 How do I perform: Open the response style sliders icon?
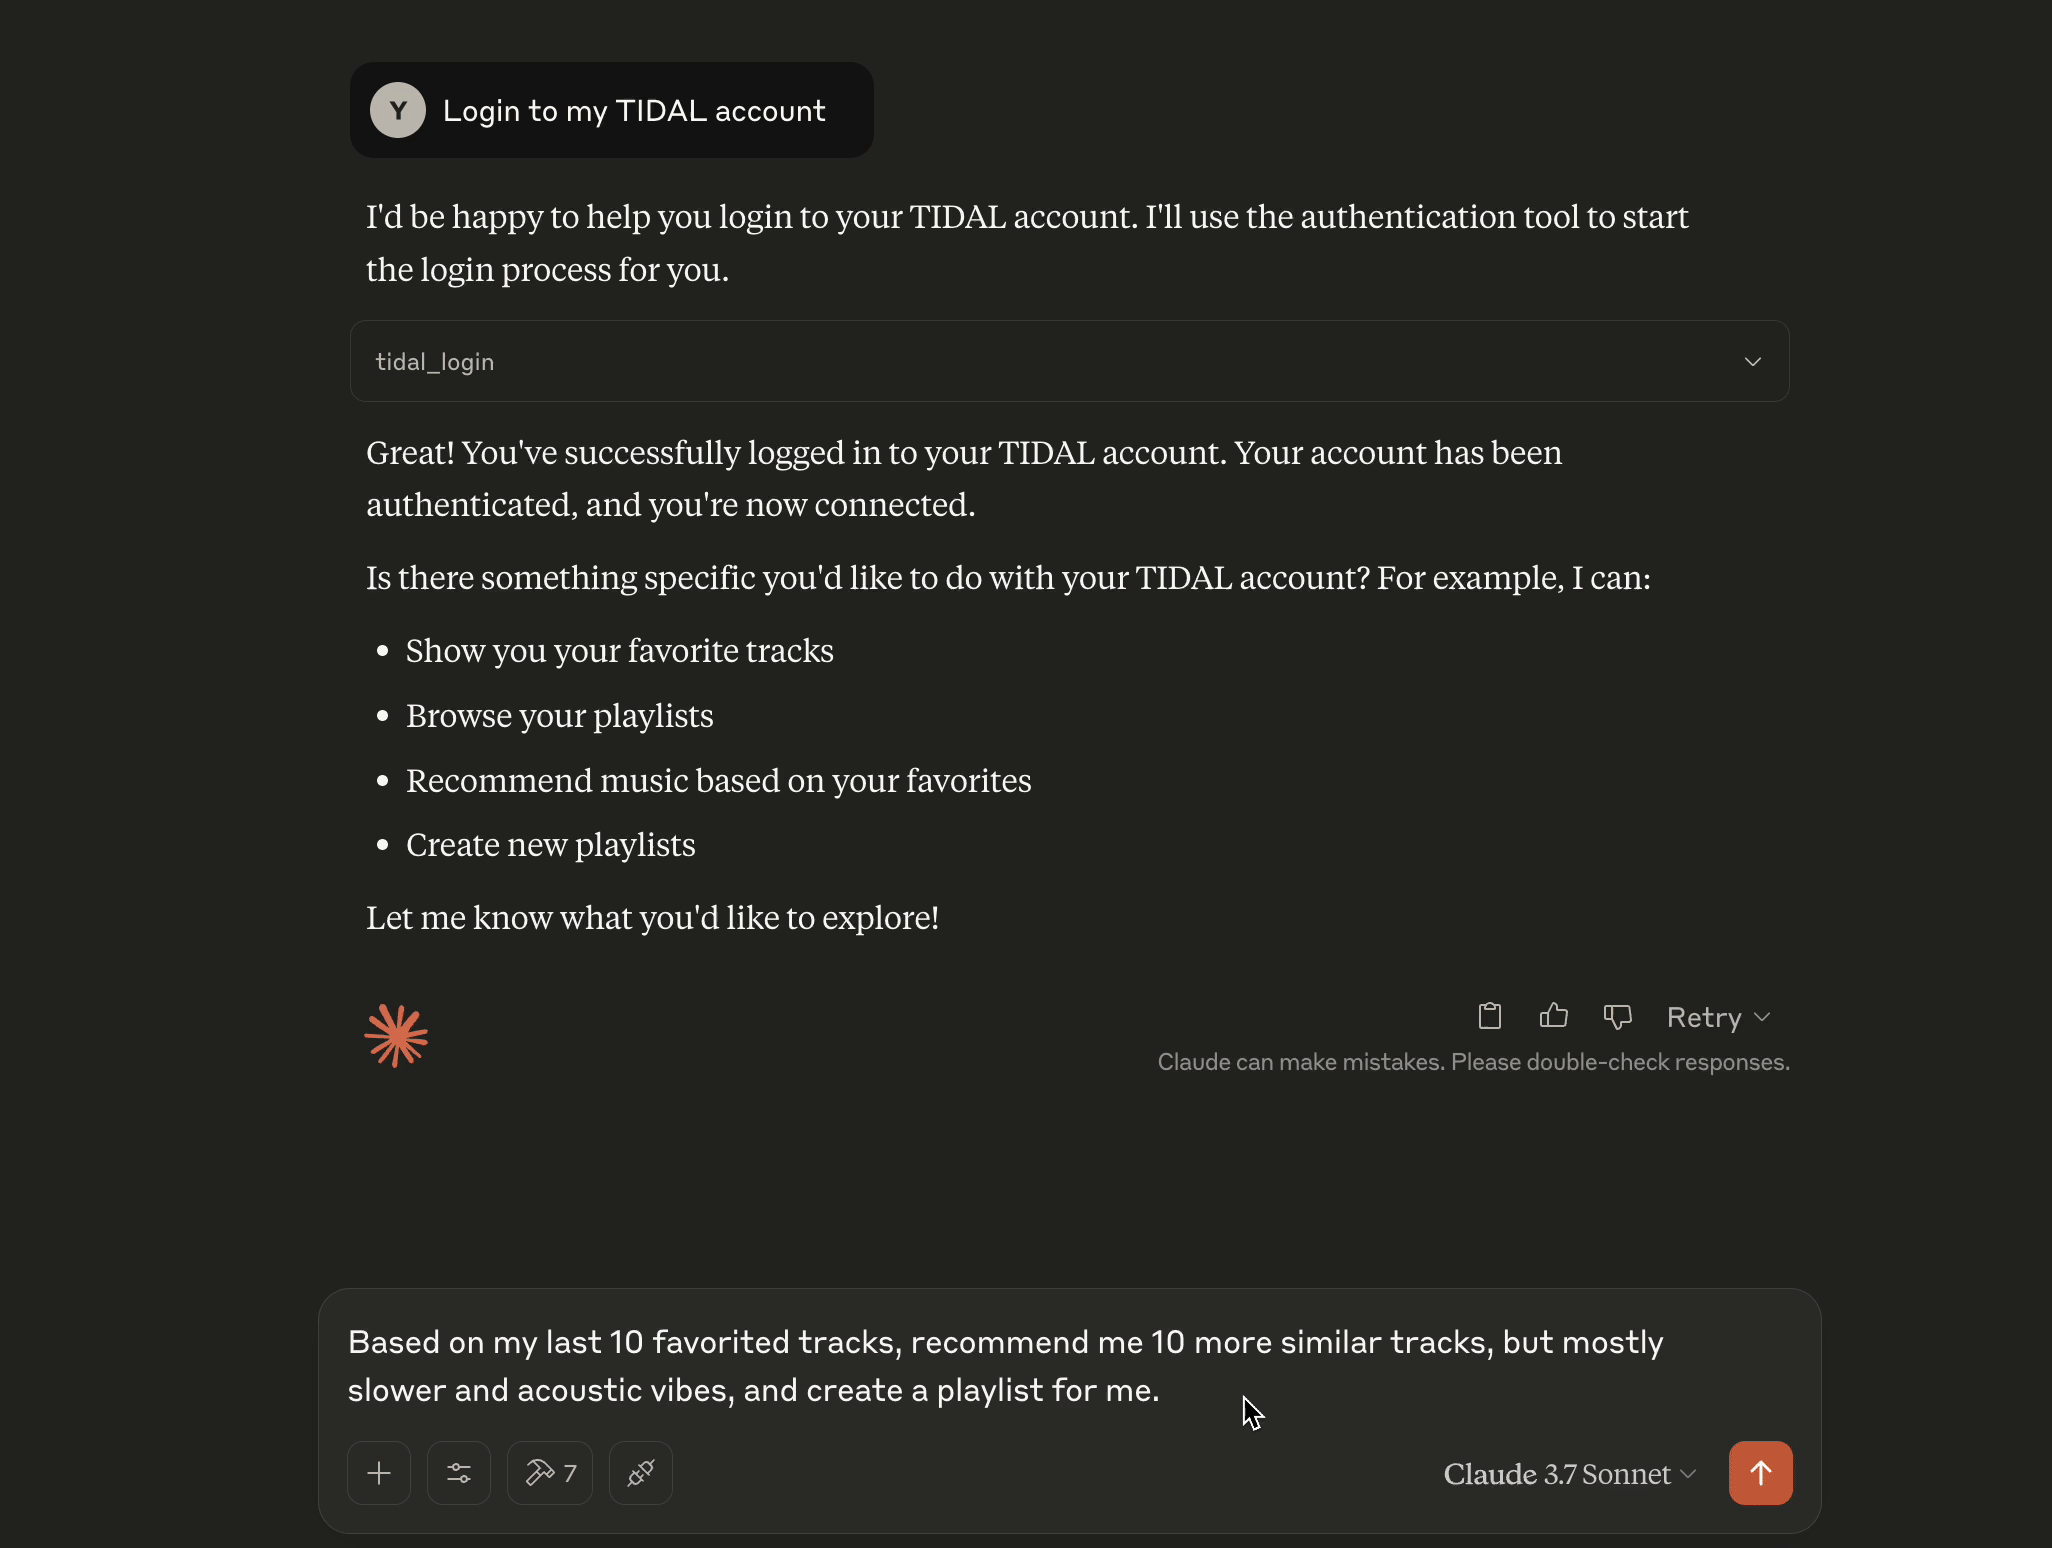458,1472
